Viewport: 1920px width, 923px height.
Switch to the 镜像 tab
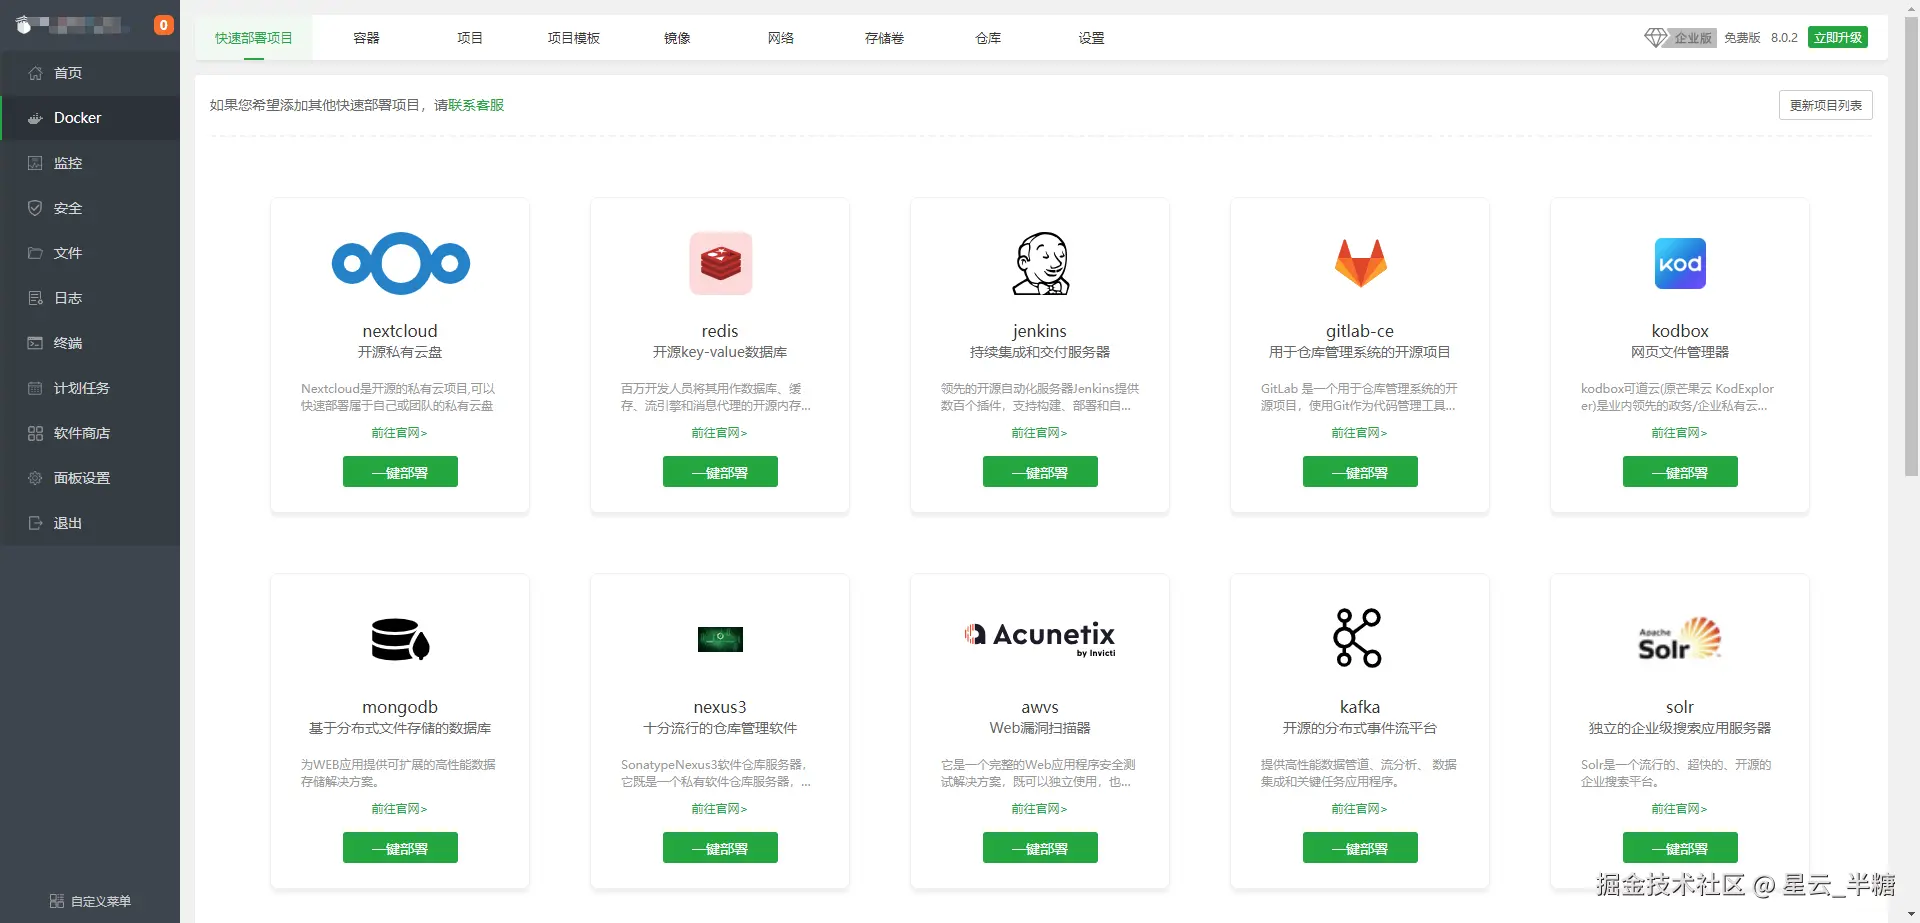coord(677,38)
